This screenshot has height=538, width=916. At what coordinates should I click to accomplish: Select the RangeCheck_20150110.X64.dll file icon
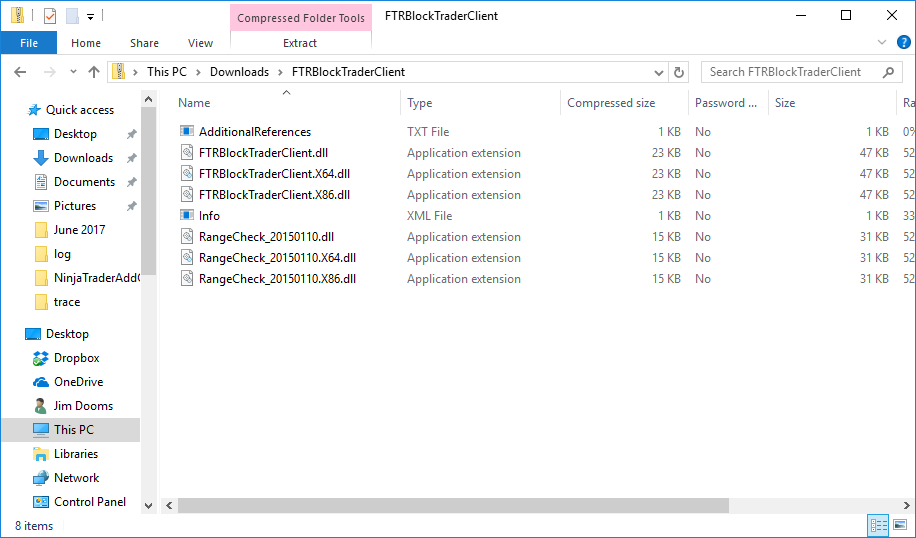[x=187, y=258]
